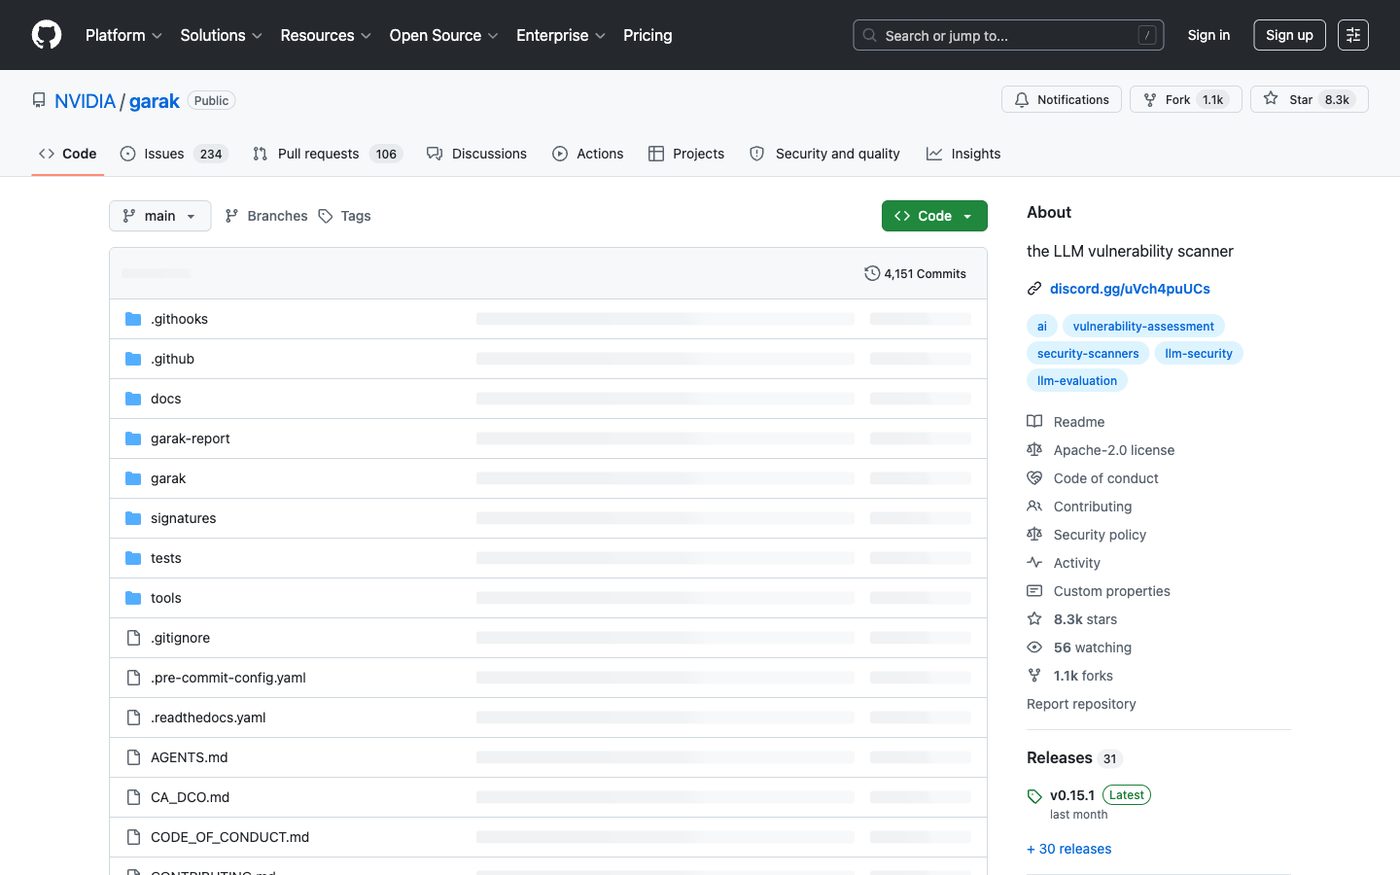
Task: Click the tag icon beside v0.15.1 release
Action: (x=1035, y=796)
